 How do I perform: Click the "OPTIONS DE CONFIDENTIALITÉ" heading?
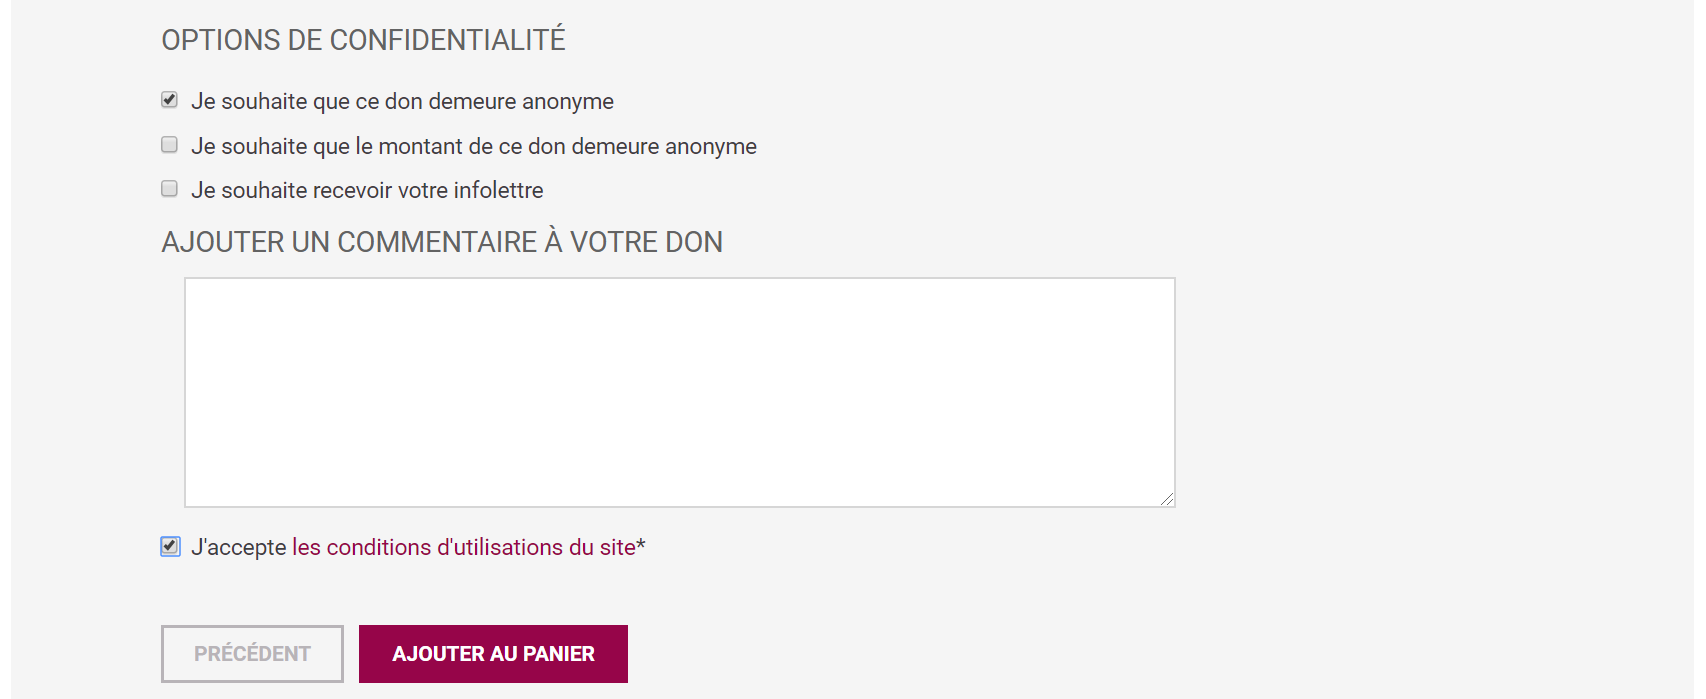(x=363, y=40)
